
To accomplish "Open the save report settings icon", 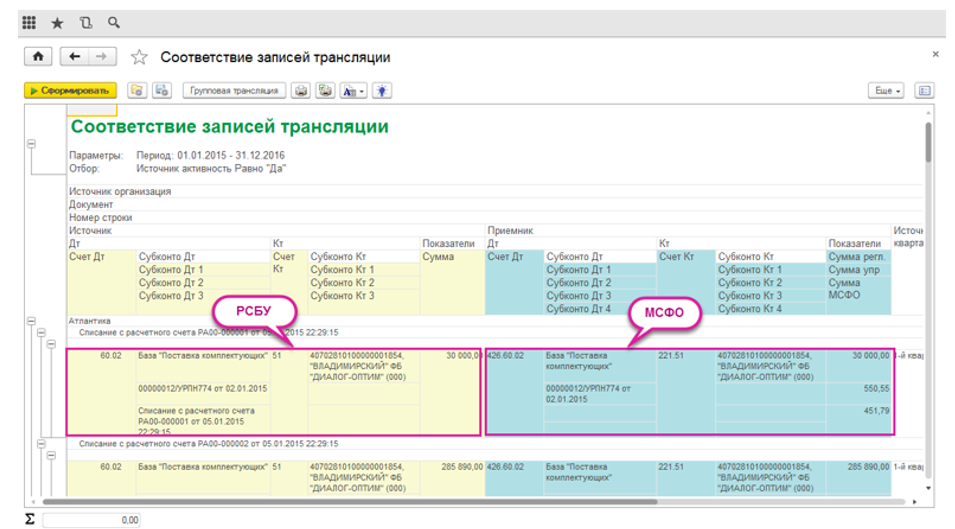I will (160, 90).
